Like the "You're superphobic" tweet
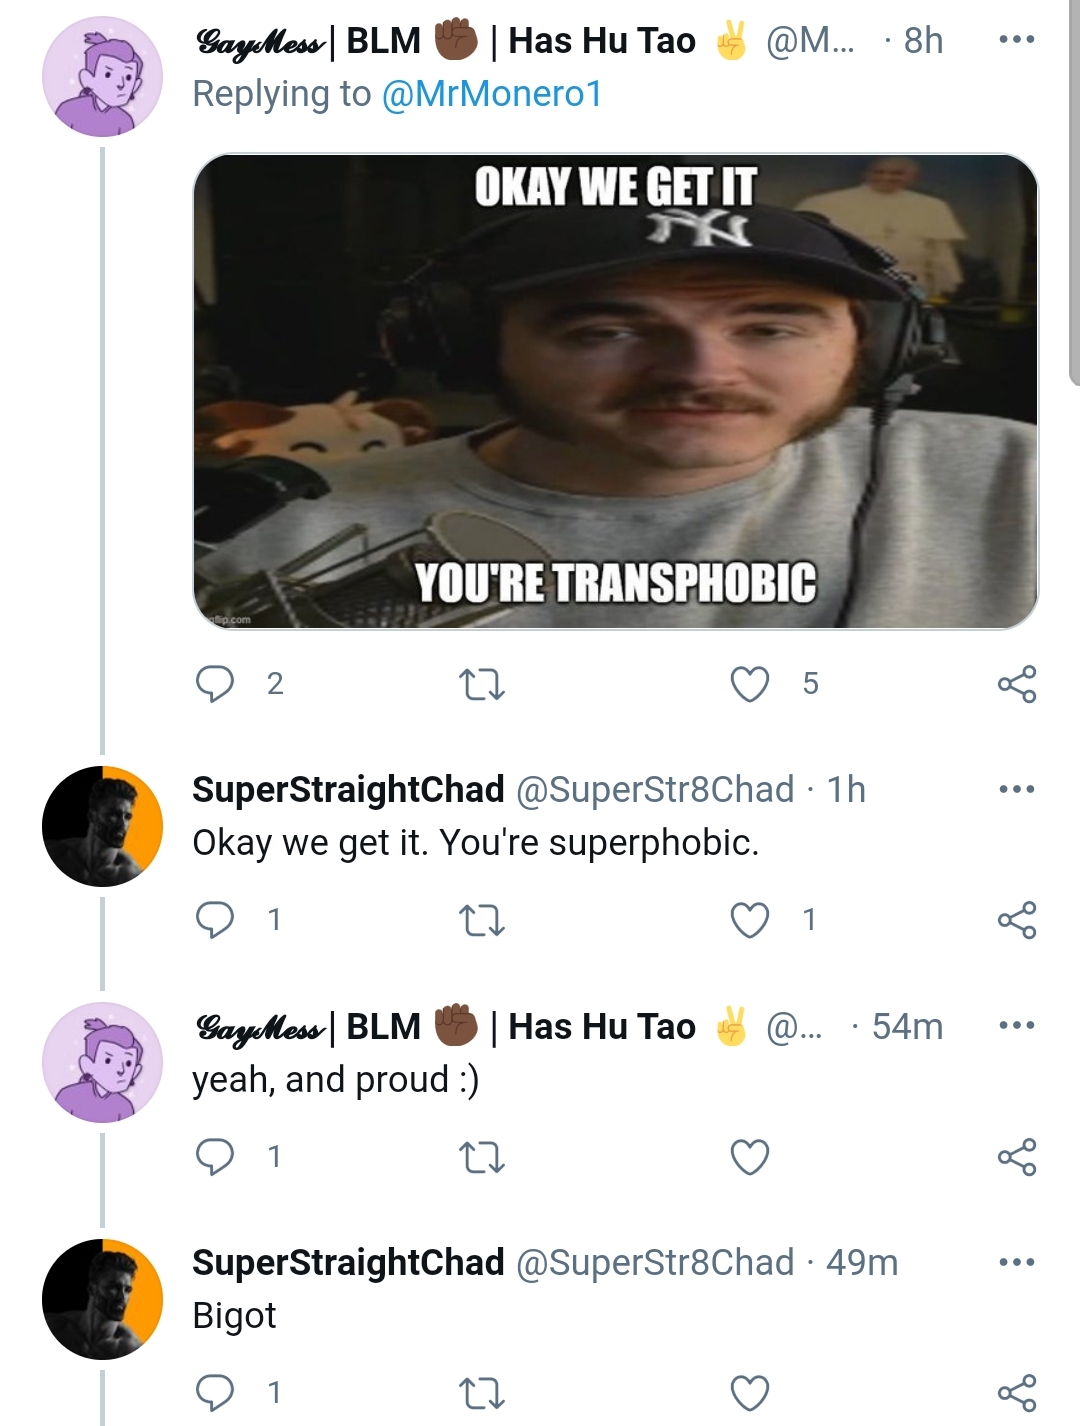 (750, 921)
